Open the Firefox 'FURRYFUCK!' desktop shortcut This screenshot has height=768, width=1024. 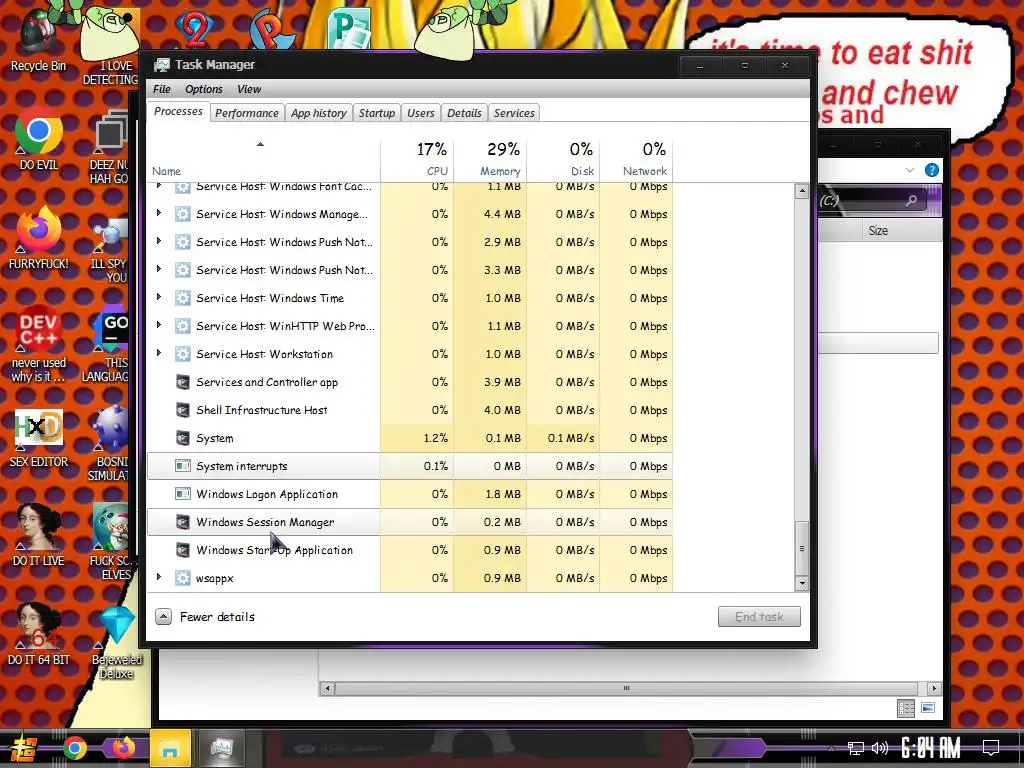39,238
